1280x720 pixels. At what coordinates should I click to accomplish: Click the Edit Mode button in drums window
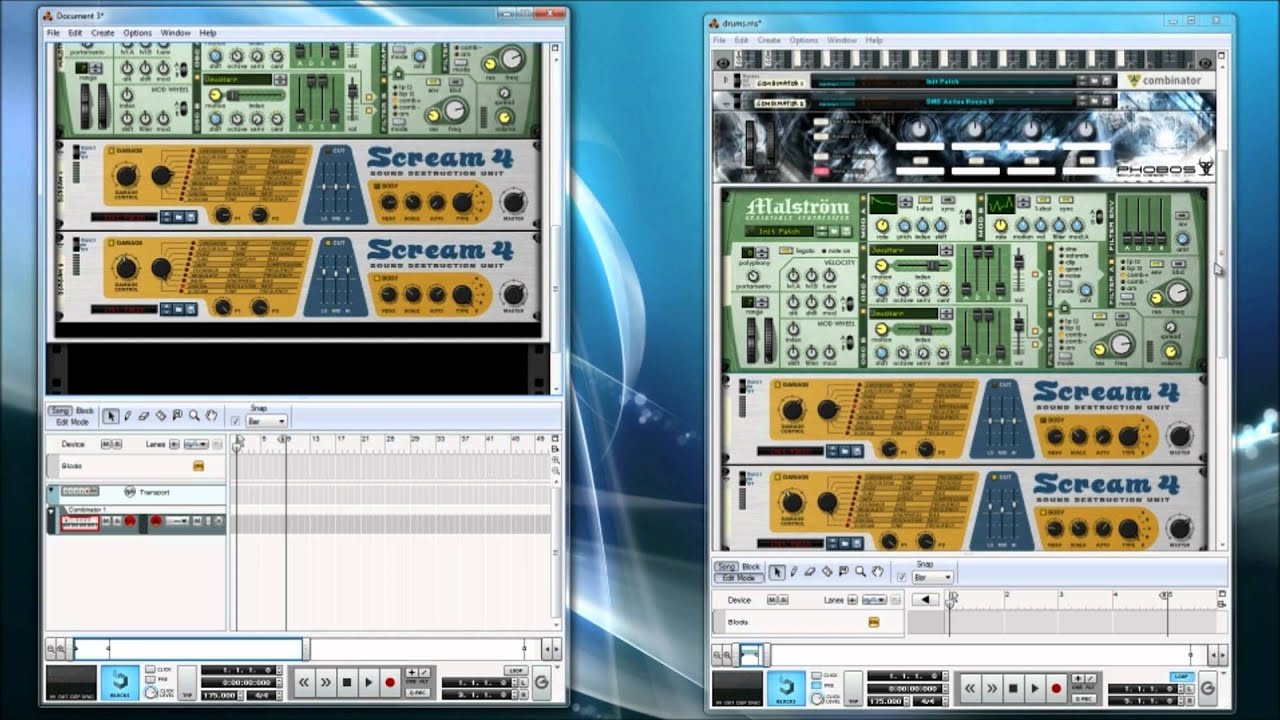click(739, 578)
